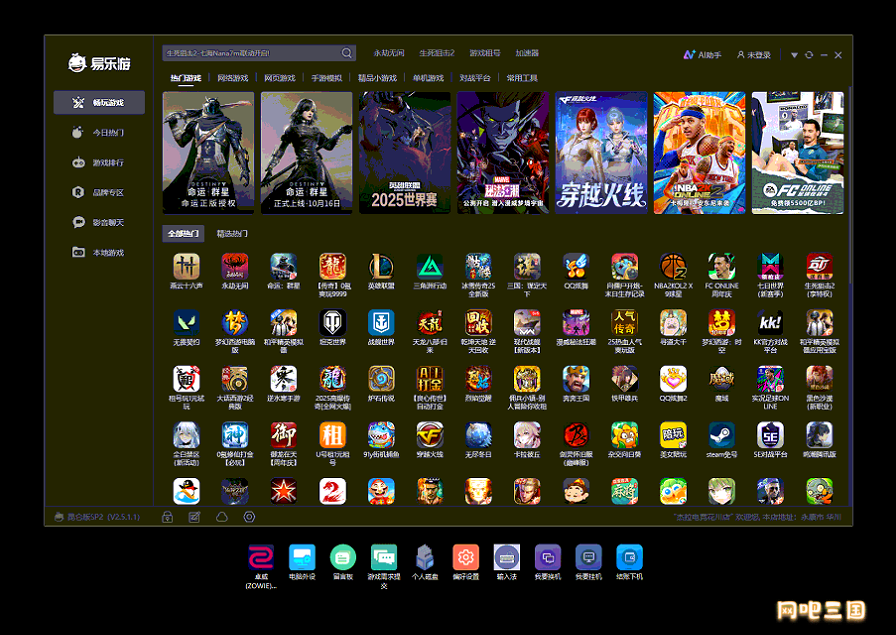This screenshot has width=896, height=635.
Task: Open the 炉石传说 game icon
Action: coord(381,378)
